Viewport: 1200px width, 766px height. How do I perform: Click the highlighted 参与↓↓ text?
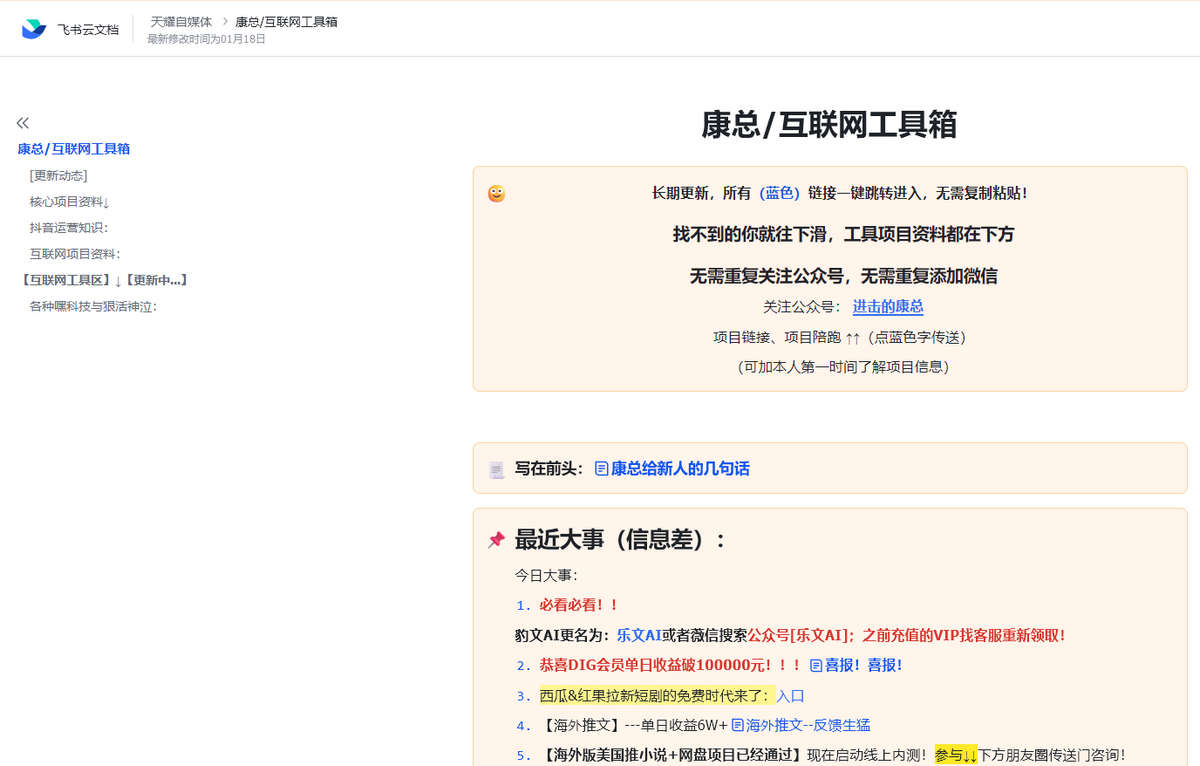(x=956, y=755)
